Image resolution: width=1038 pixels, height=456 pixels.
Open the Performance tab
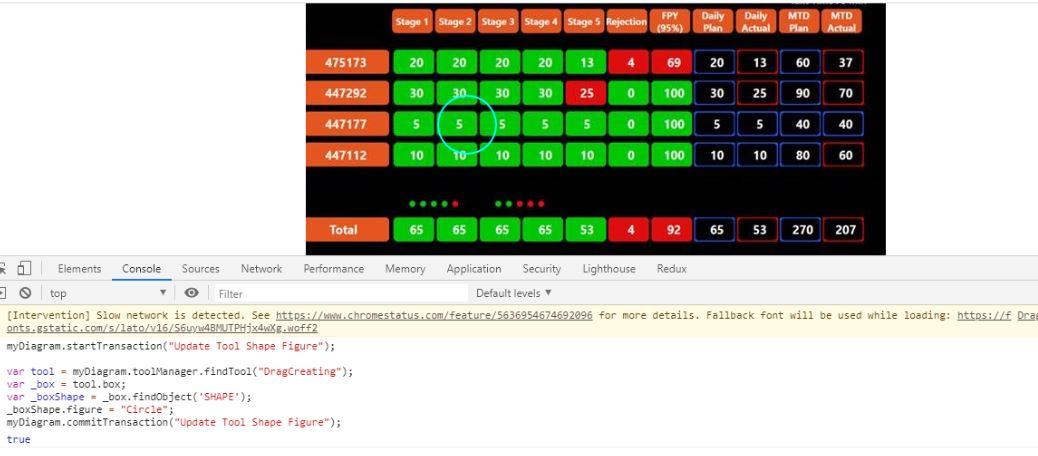pos(334,269)
